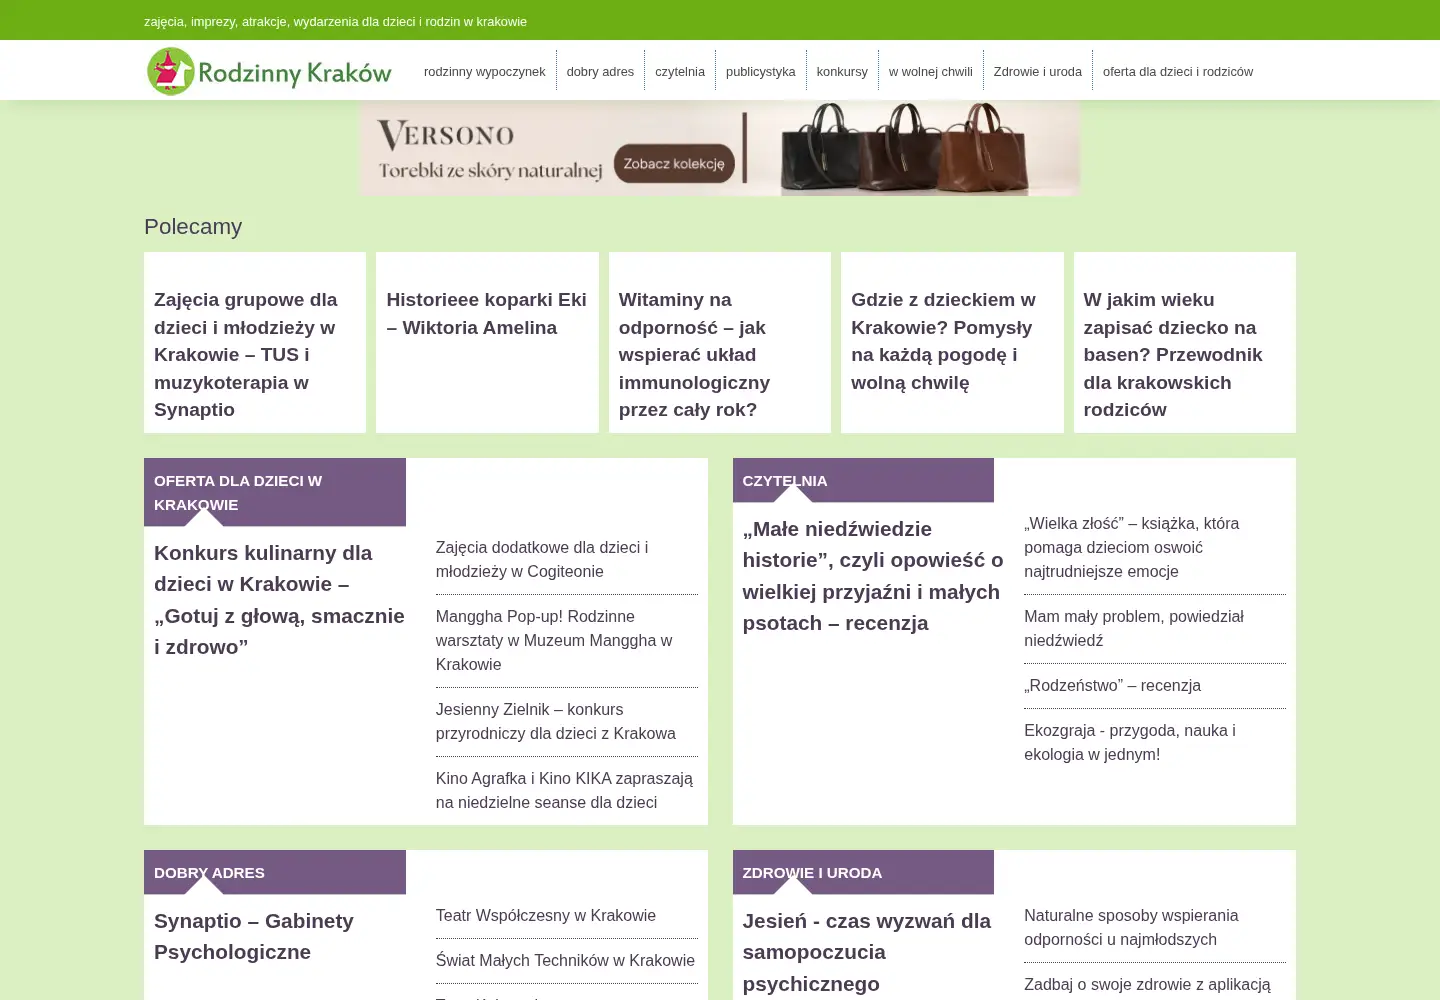Open Kino Agrafka i Kino KIKA link
The image size is (1440, 1000).
(566, 790)
